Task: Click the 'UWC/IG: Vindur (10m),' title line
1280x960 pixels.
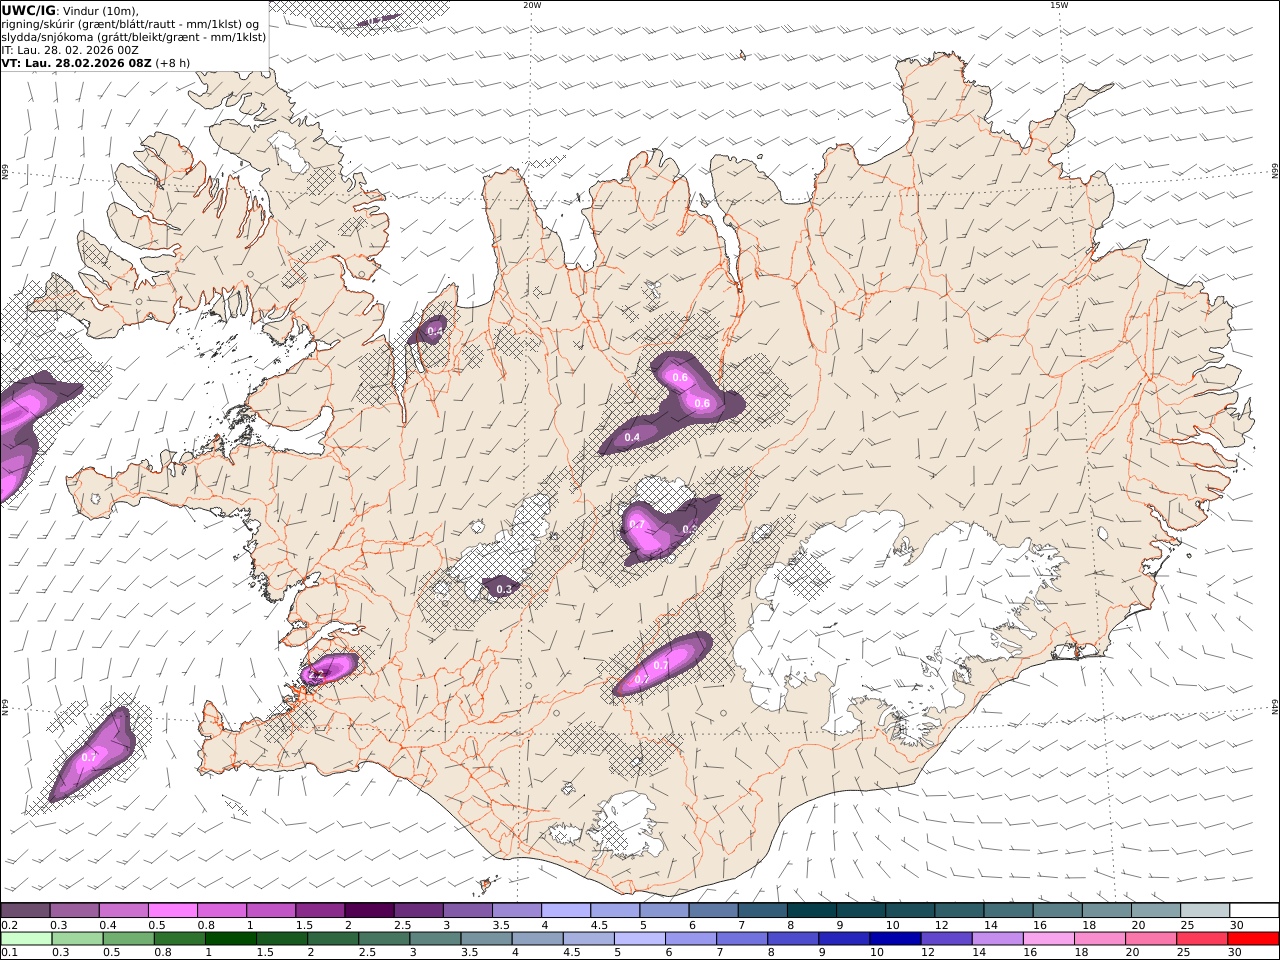Action: [x=70, y=11]
